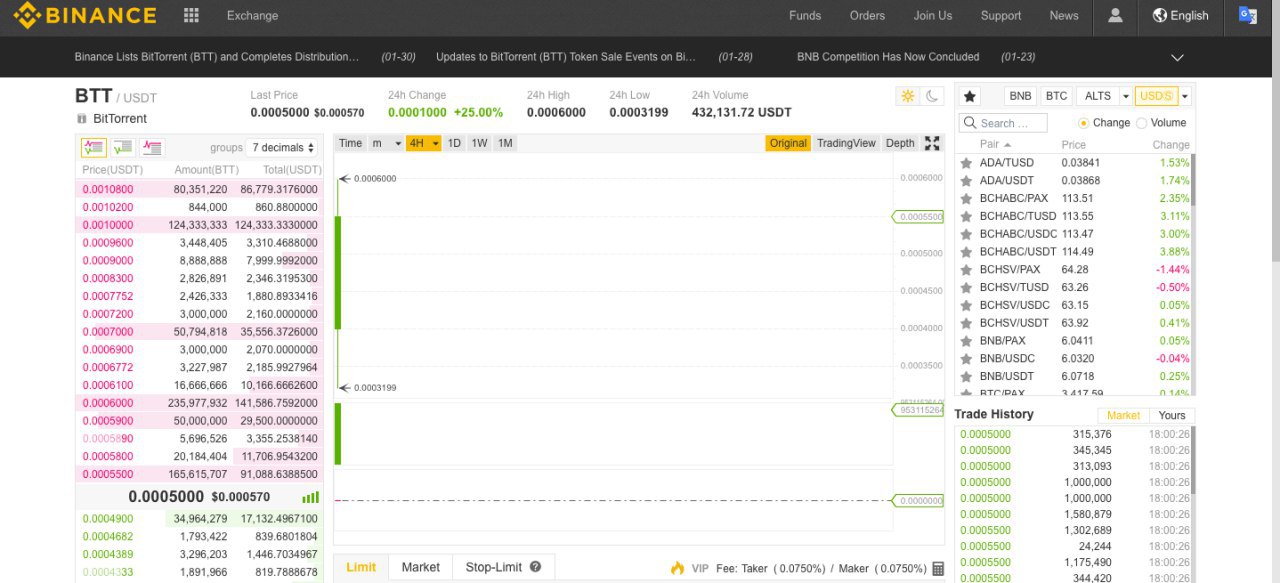Show Market trade history tab
The height and width of the screenshot is (583, 1280).
pos(1123,415)
